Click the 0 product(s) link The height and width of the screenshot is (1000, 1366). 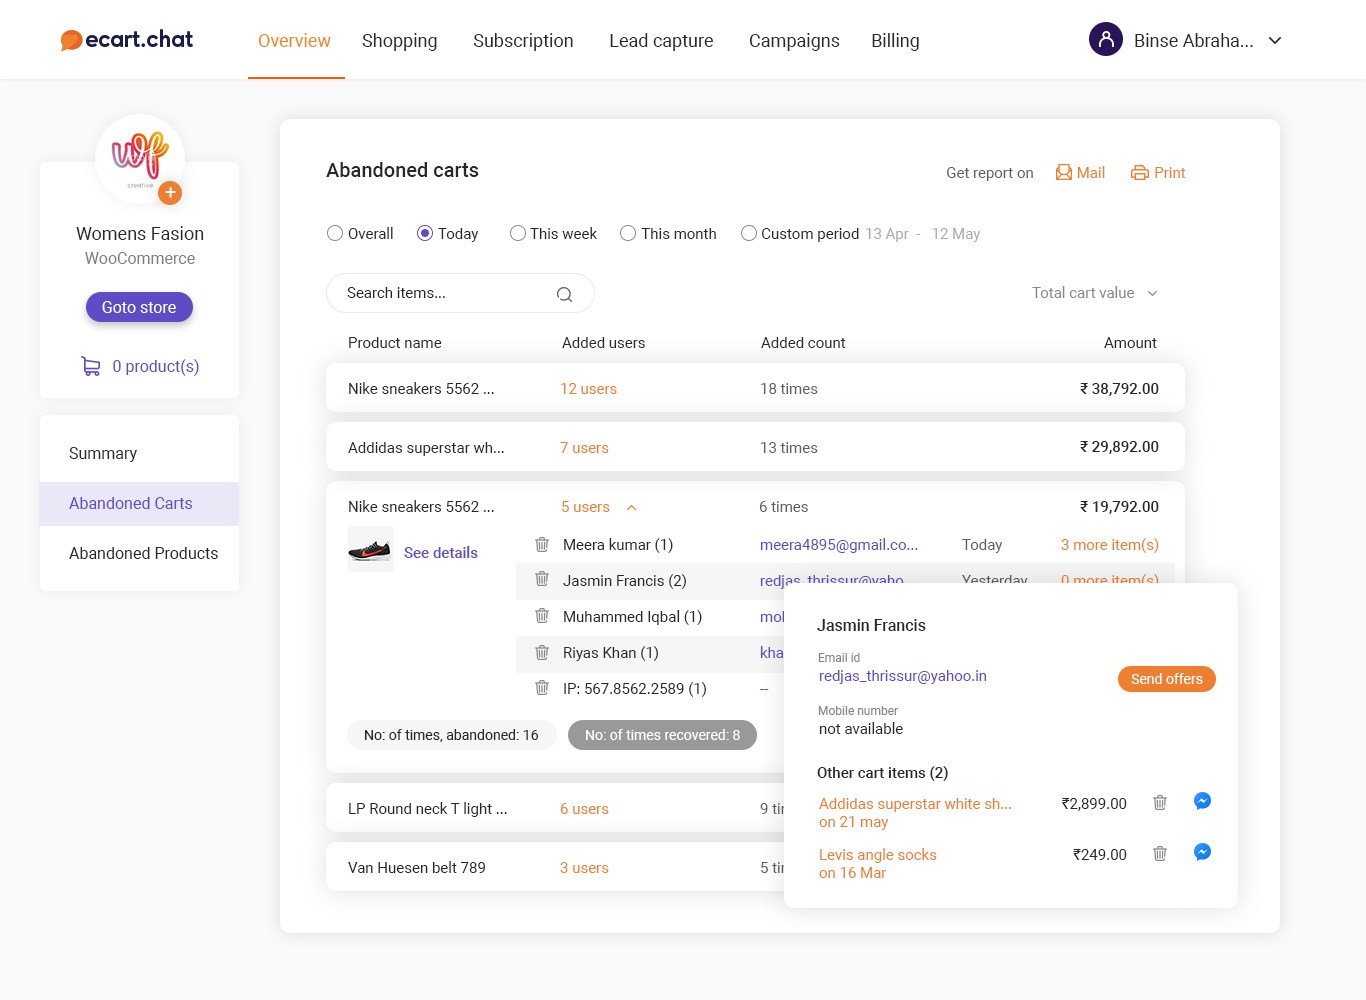[156, 366]
